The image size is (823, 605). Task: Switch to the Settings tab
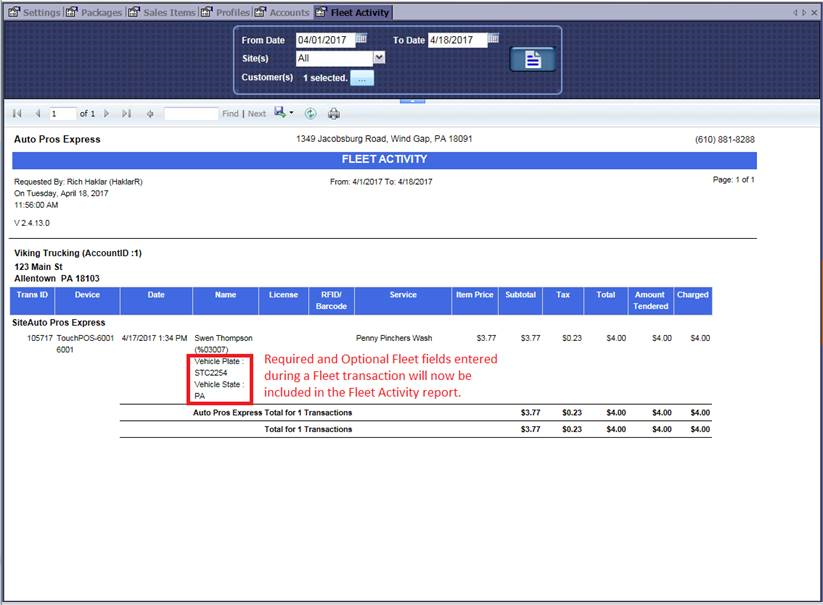(35, 12)
